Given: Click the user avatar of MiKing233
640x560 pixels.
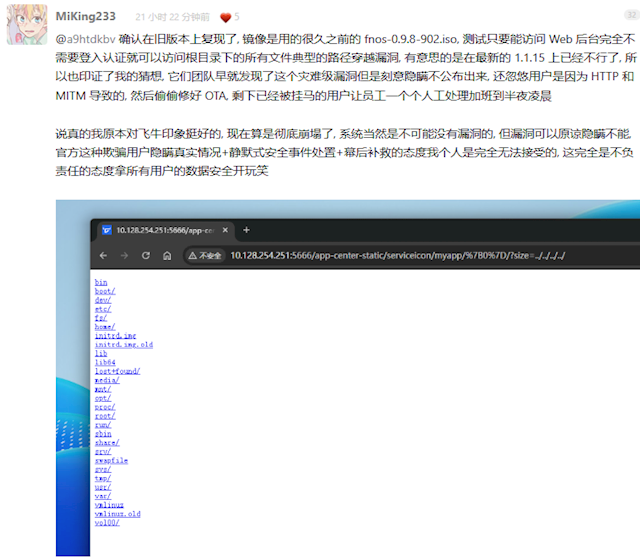Looking at the screenshot, I should [24, 24].
